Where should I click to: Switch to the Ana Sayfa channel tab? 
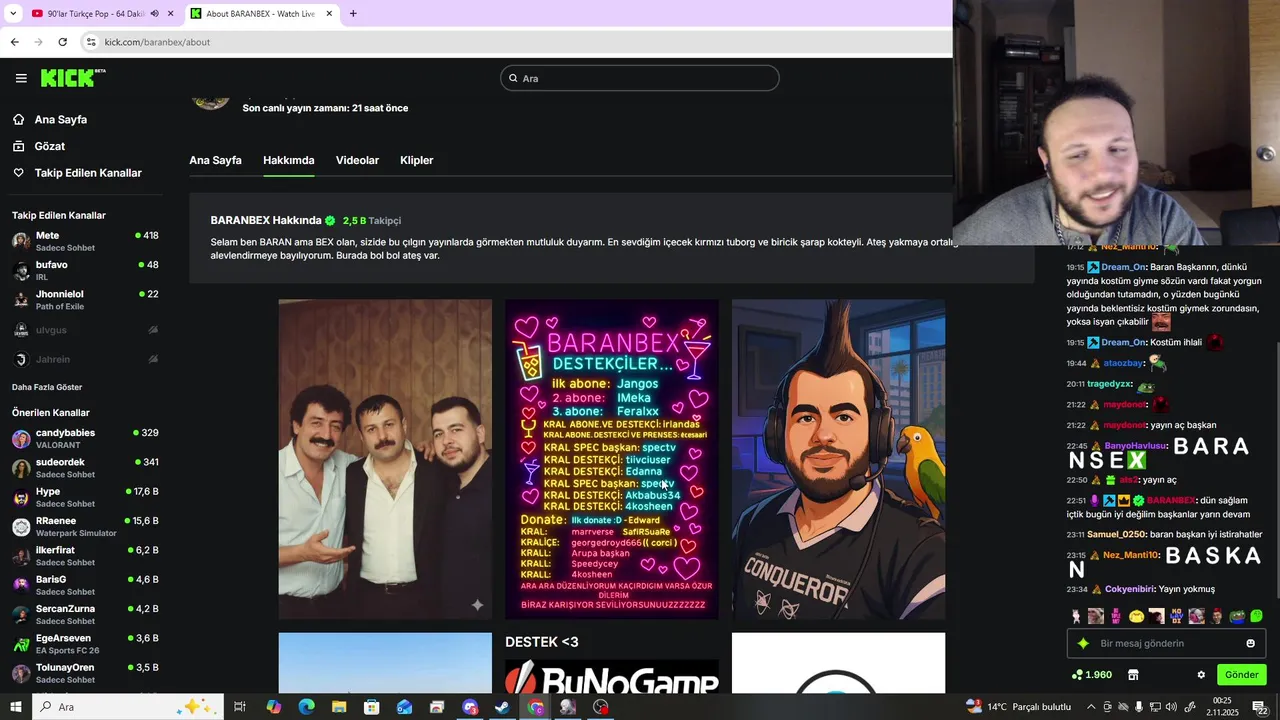[215, 160]
